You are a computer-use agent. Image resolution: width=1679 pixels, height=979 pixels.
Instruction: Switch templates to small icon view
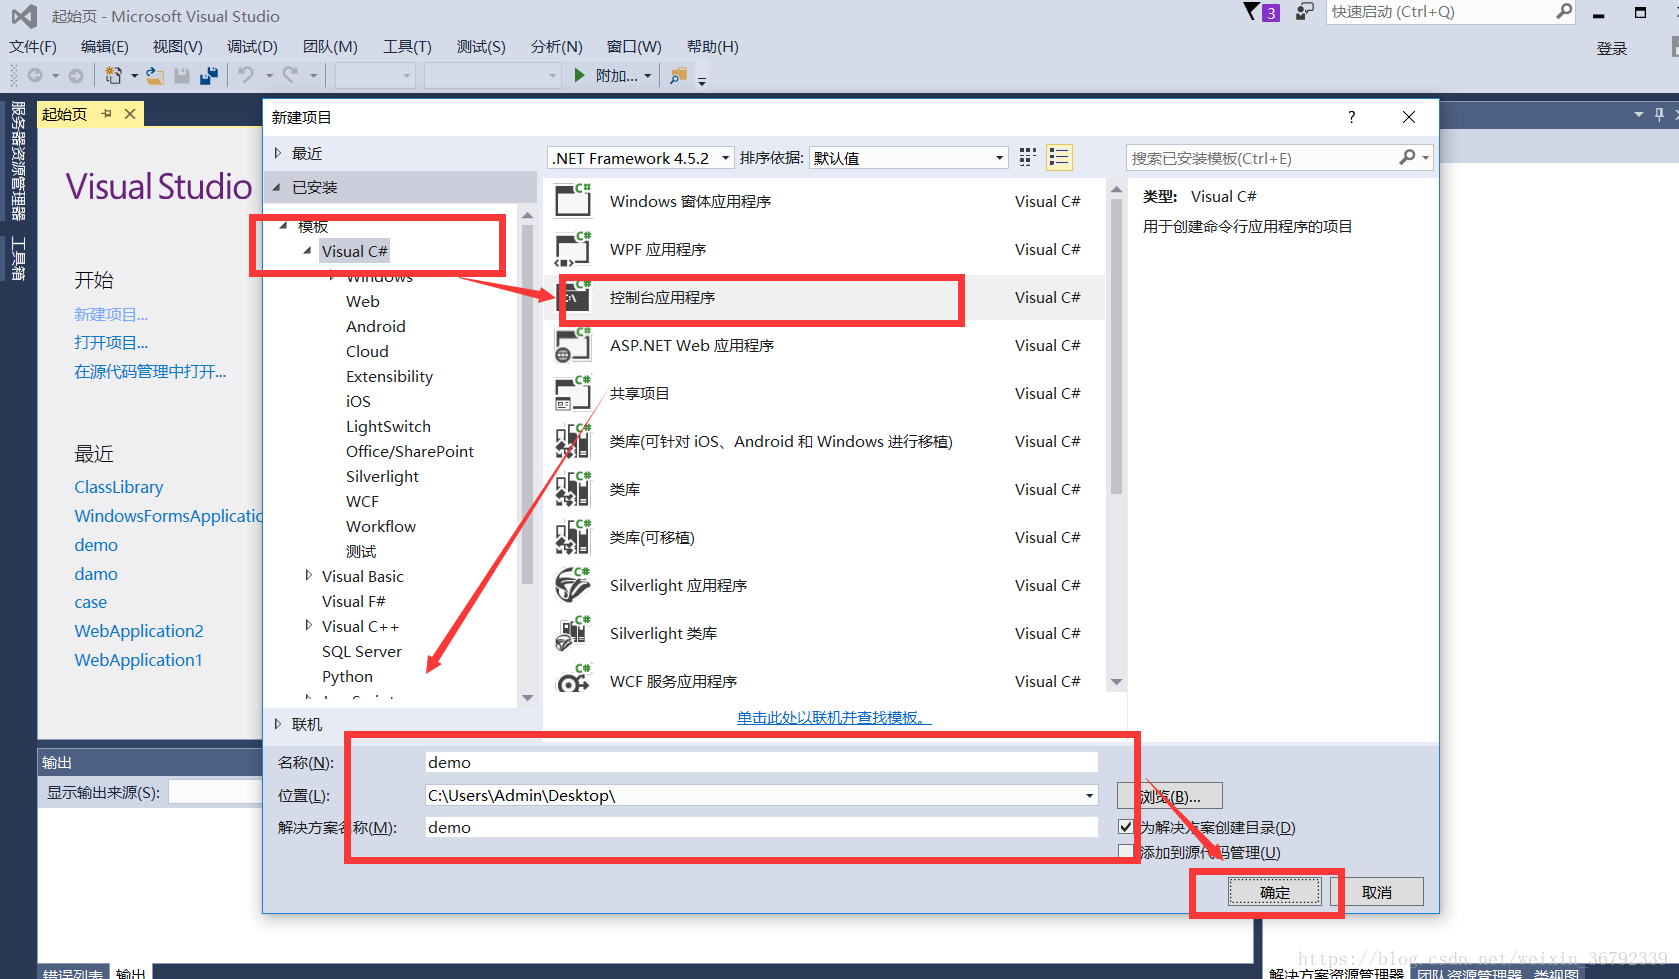click(1027, 157)
